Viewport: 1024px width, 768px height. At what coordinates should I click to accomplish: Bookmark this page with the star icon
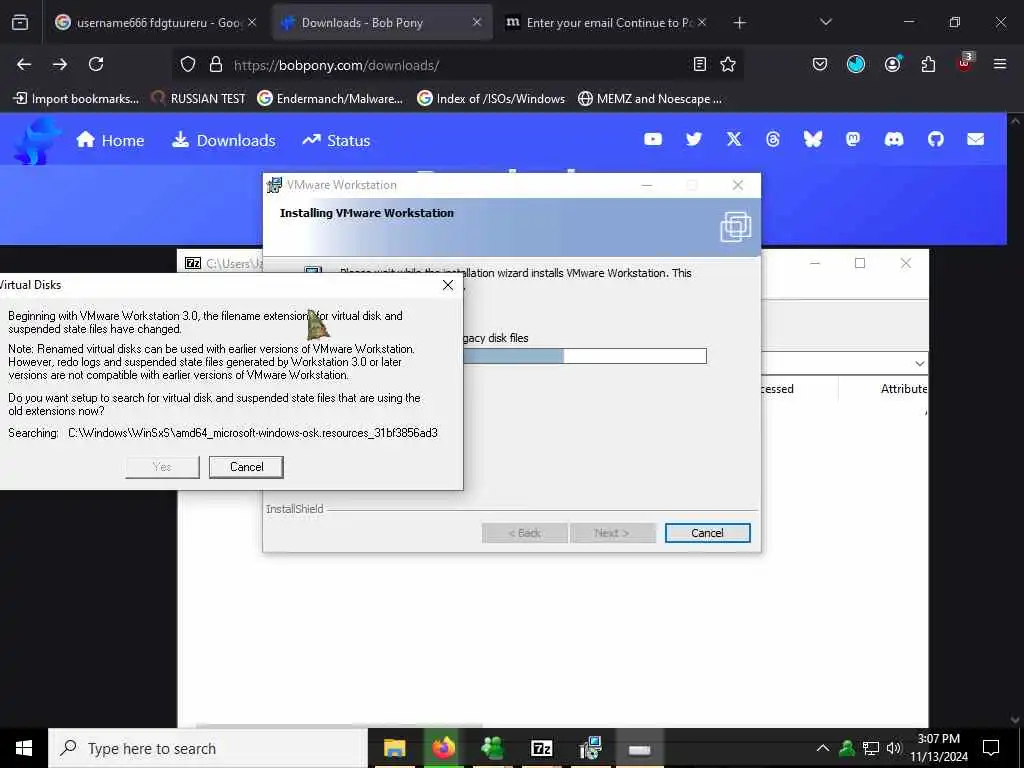pyautogui.click(x=728, y=64)
